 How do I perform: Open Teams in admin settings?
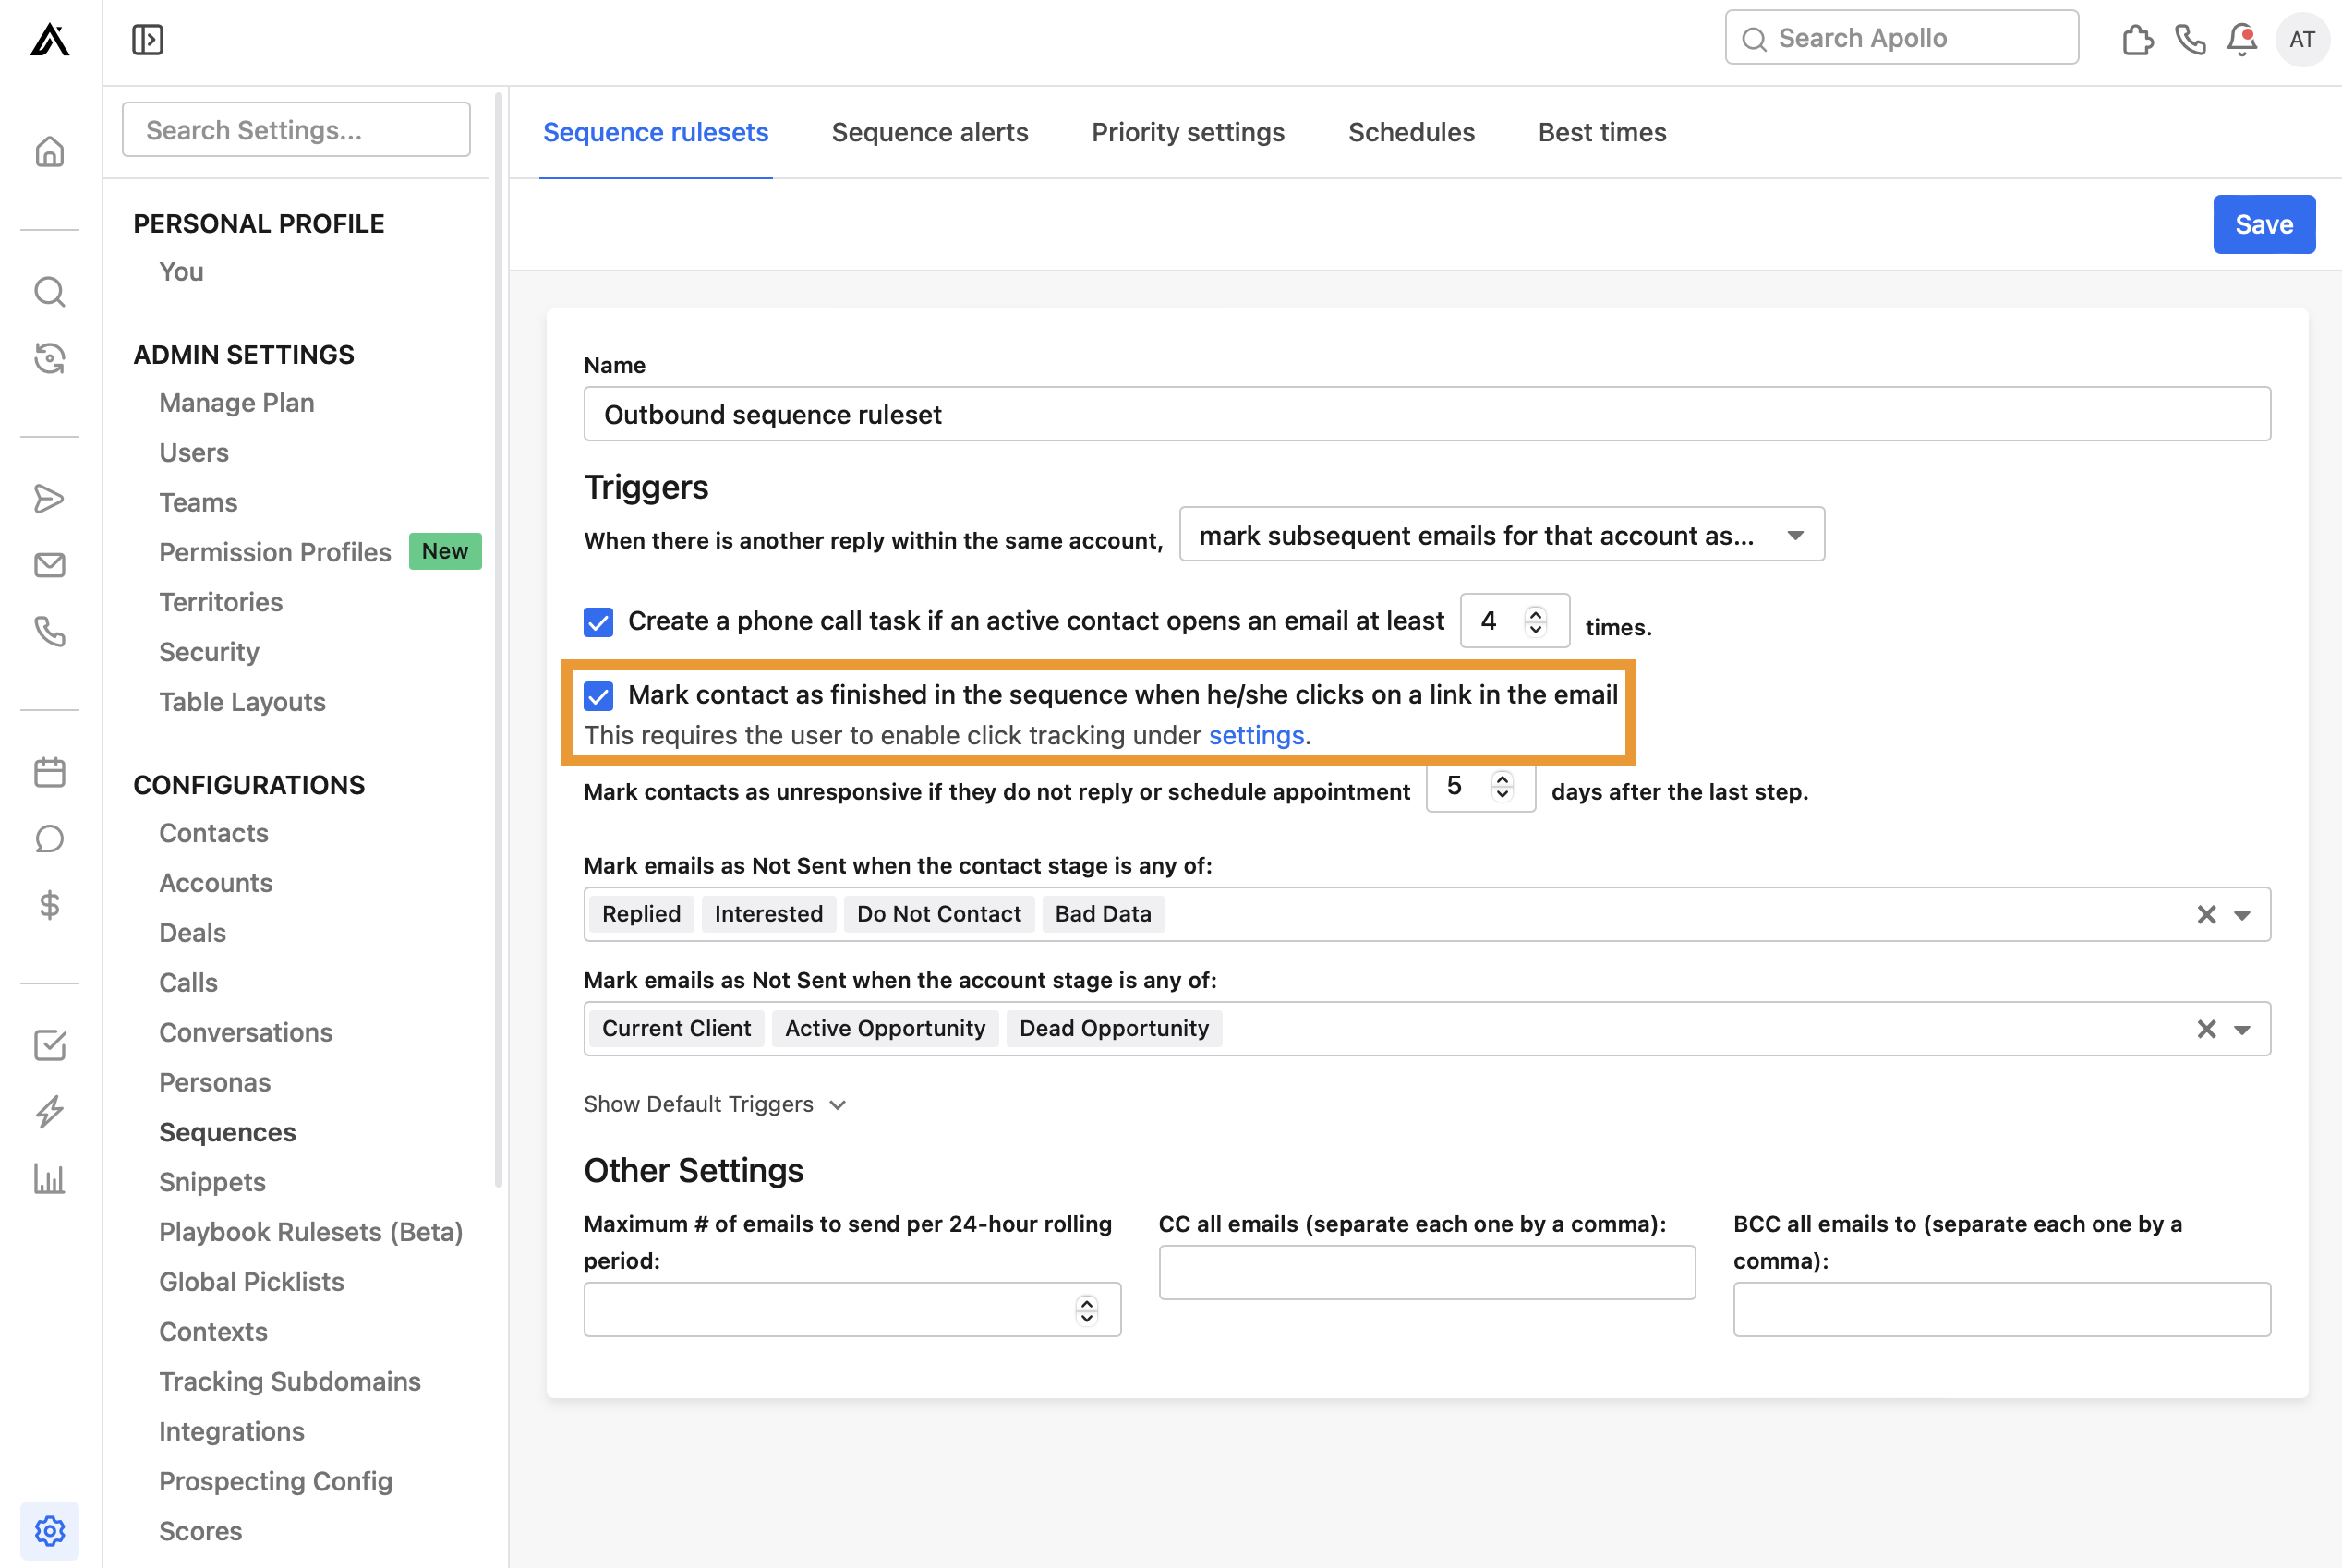pyautogui.click(x=198, y=503)
